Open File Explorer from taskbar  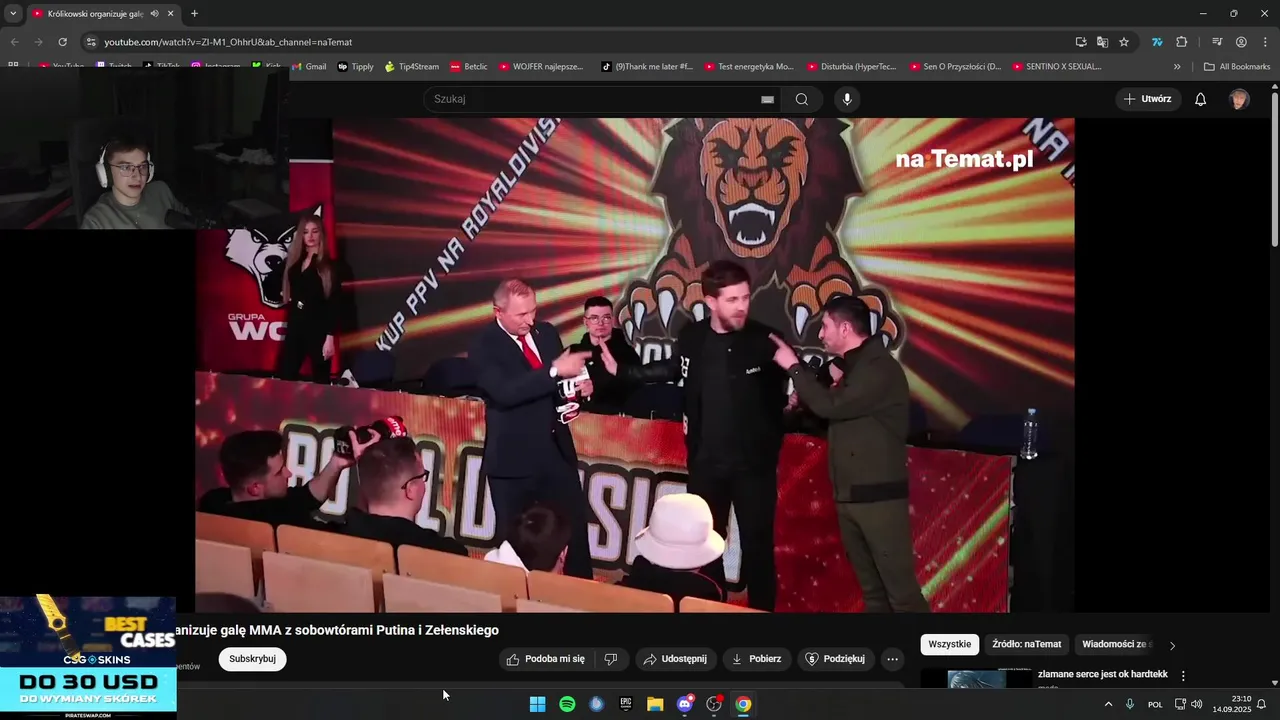(655, 704)
